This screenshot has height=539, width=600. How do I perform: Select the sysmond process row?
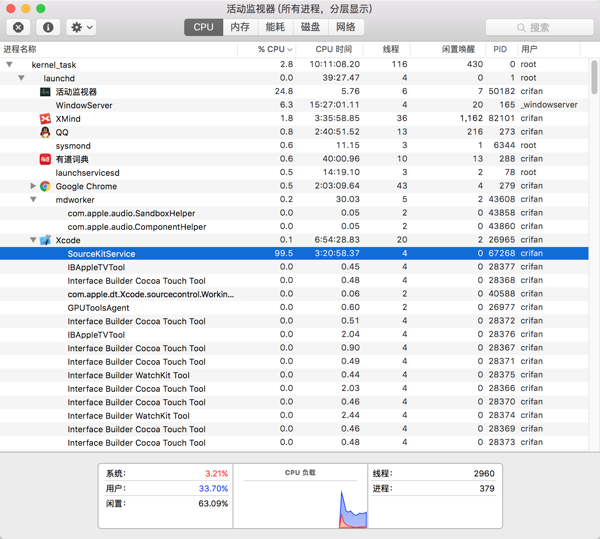coord(294,145)
